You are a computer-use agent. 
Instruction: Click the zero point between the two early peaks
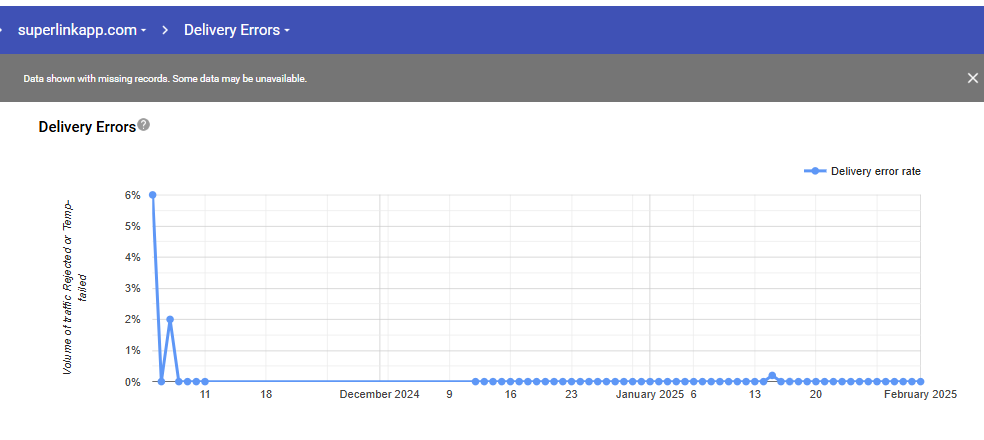pyautogui.click(x=161, y=382)
